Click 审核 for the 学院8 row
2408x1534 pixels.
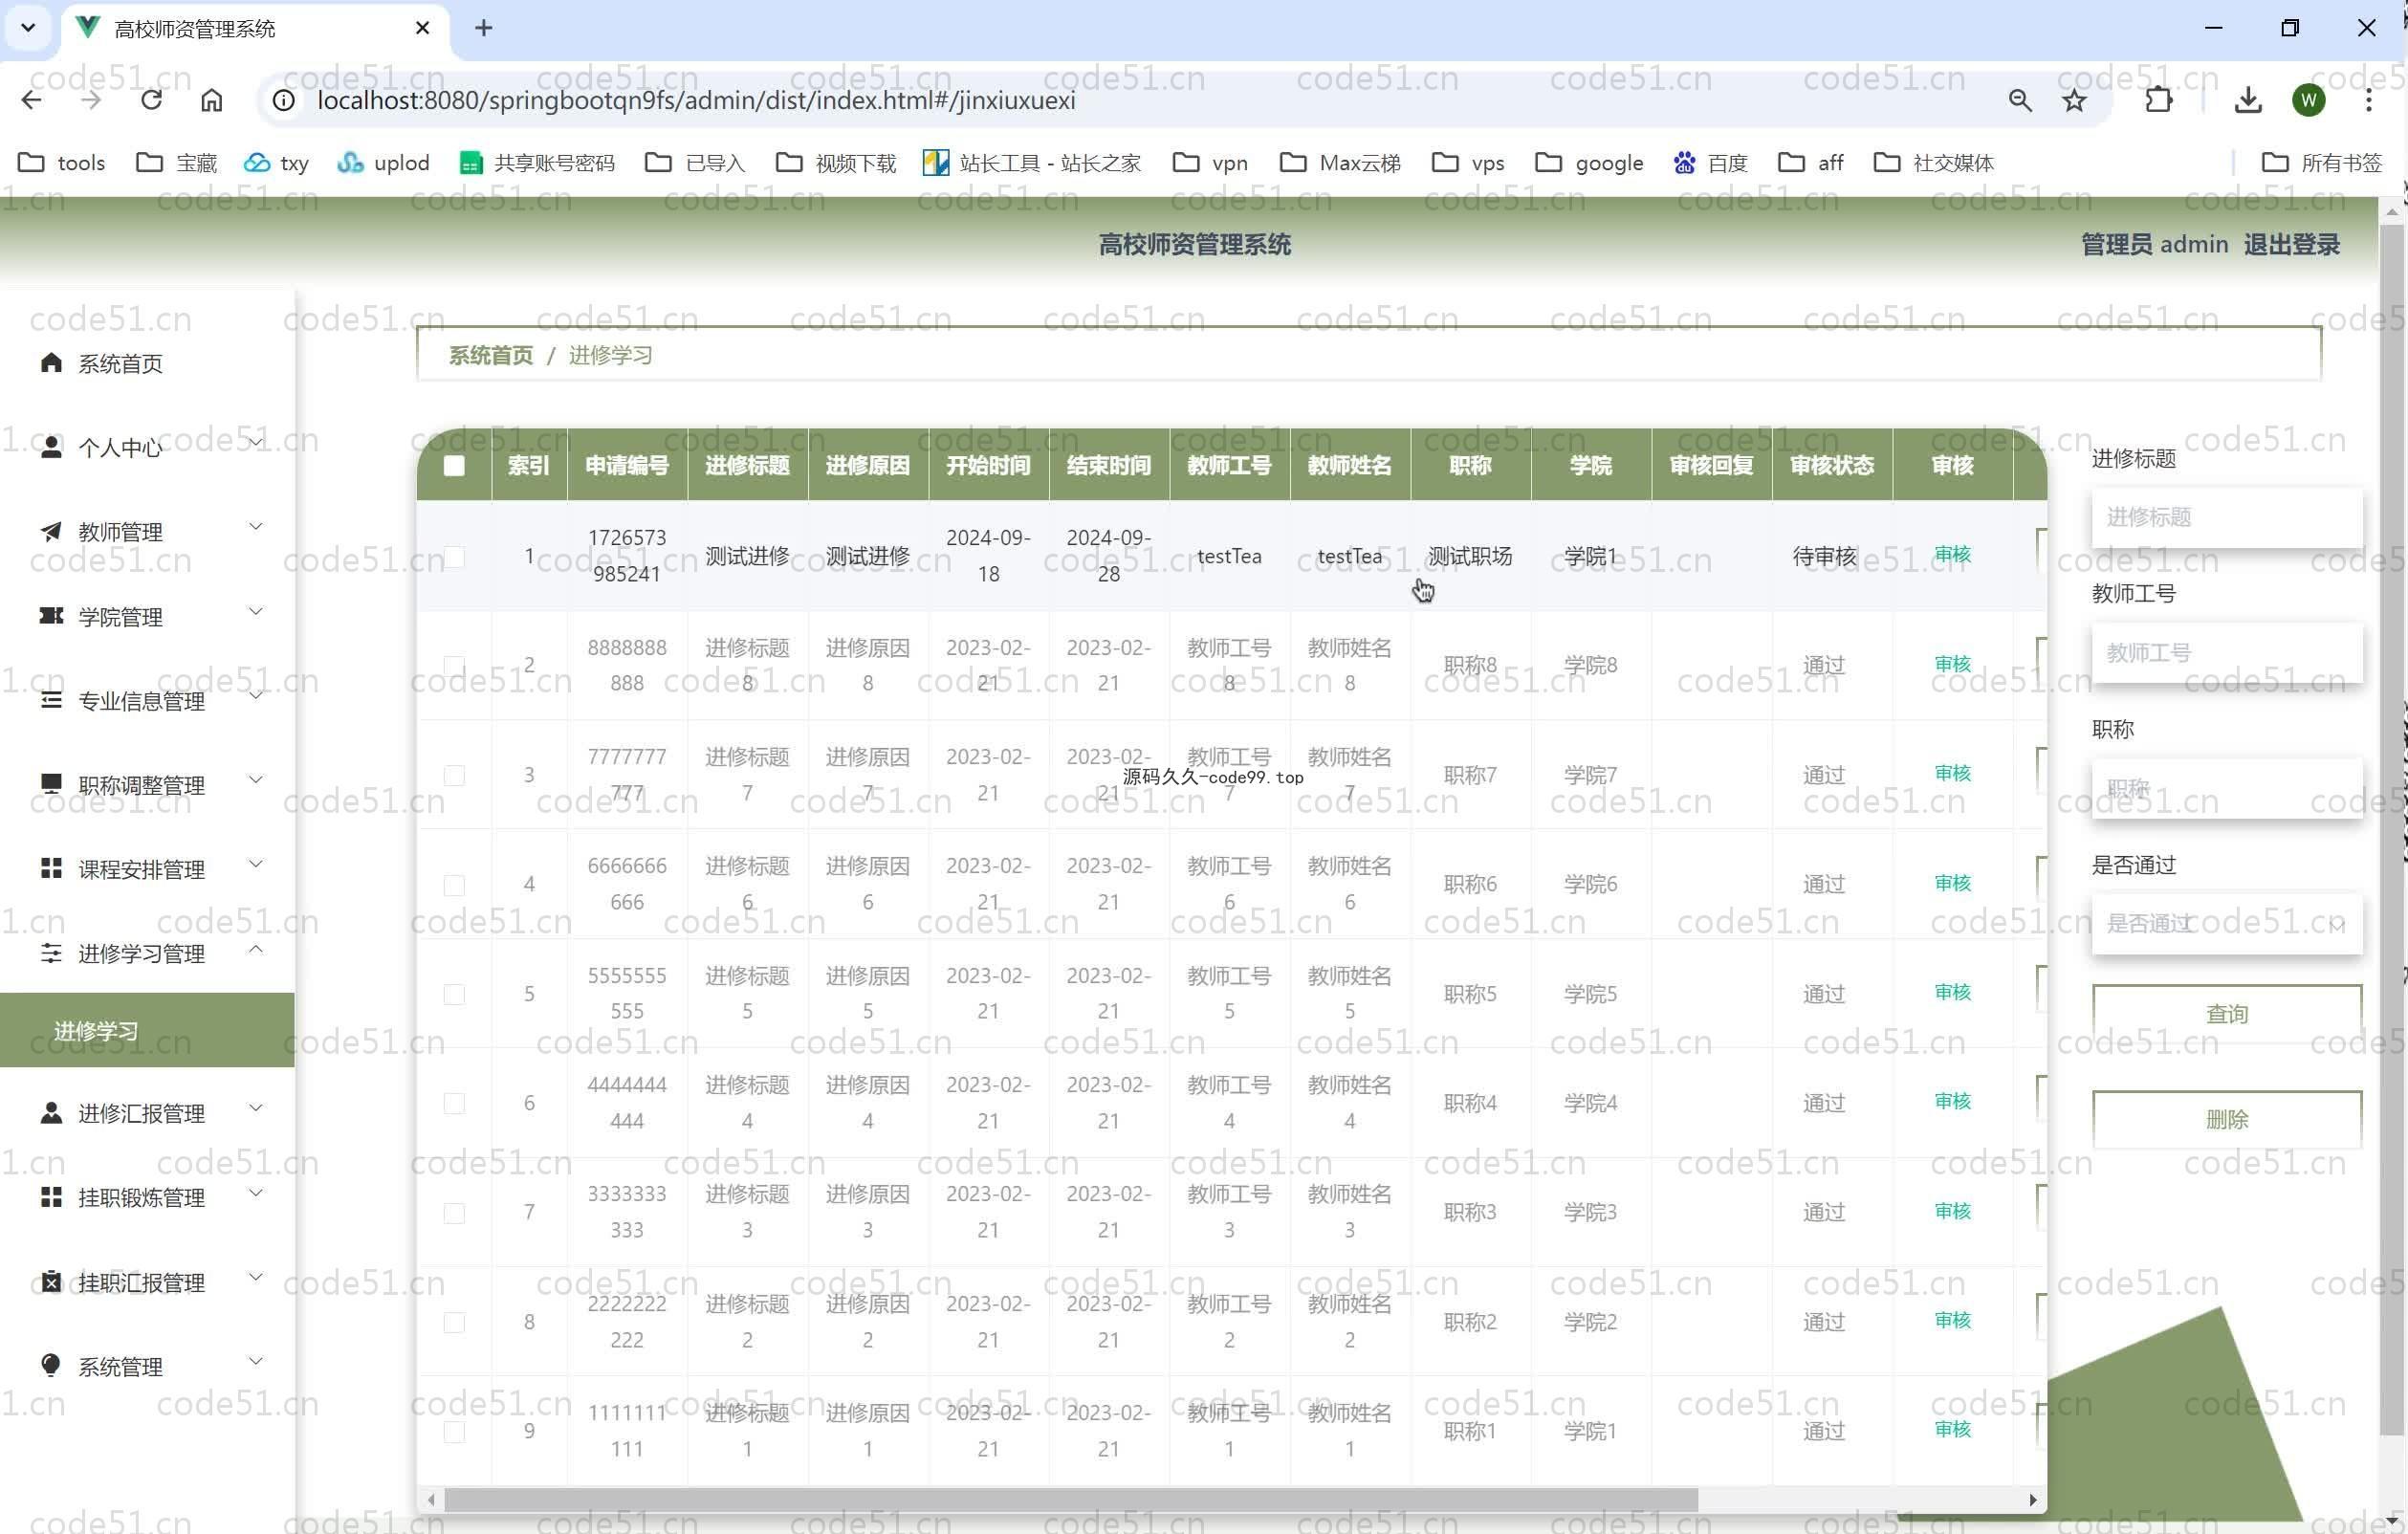point(1952,664)
